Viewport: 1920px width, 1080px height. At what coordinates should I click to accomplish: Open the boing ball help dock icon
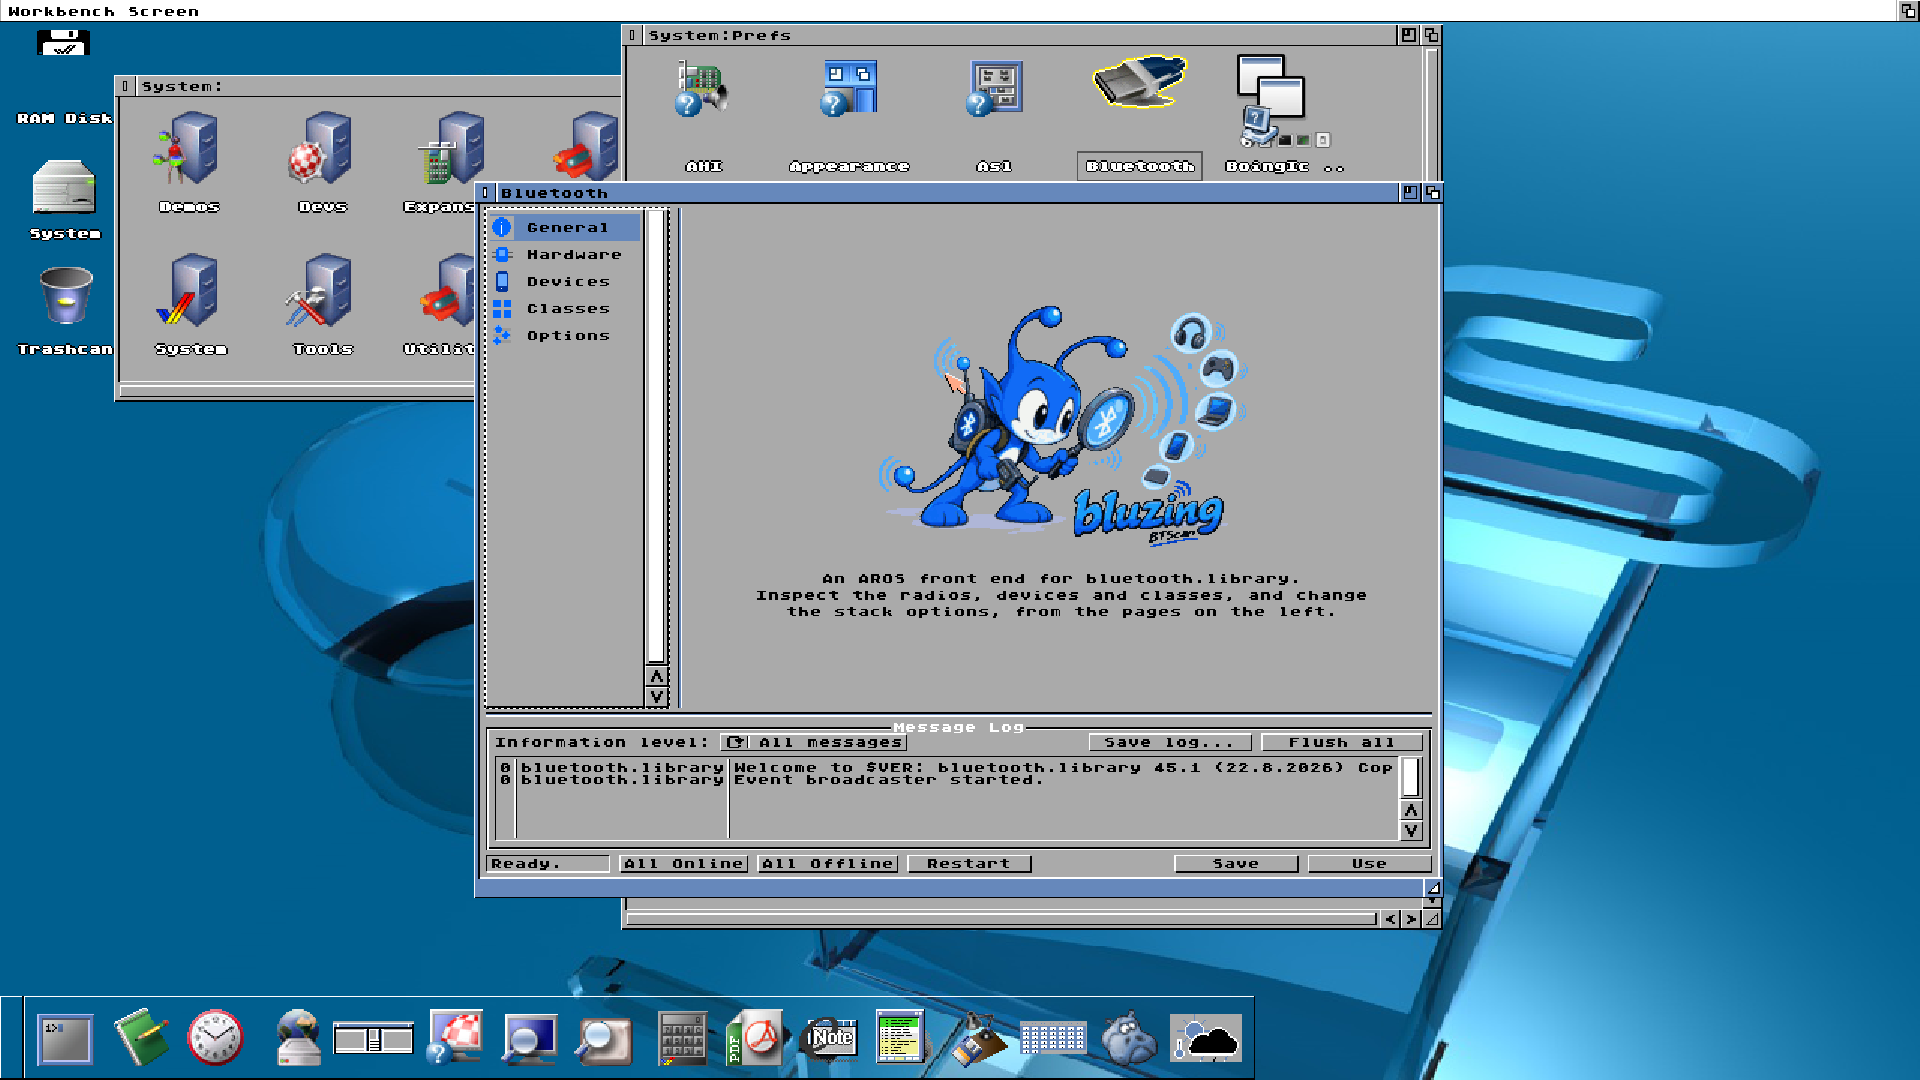(x=455, y=1037)
